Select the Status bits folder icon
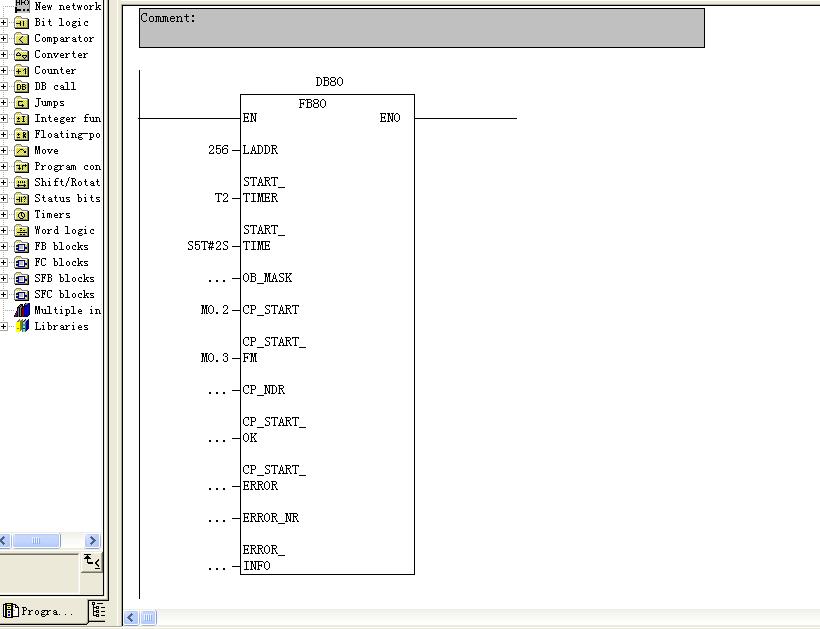 [x=21, y=199]
